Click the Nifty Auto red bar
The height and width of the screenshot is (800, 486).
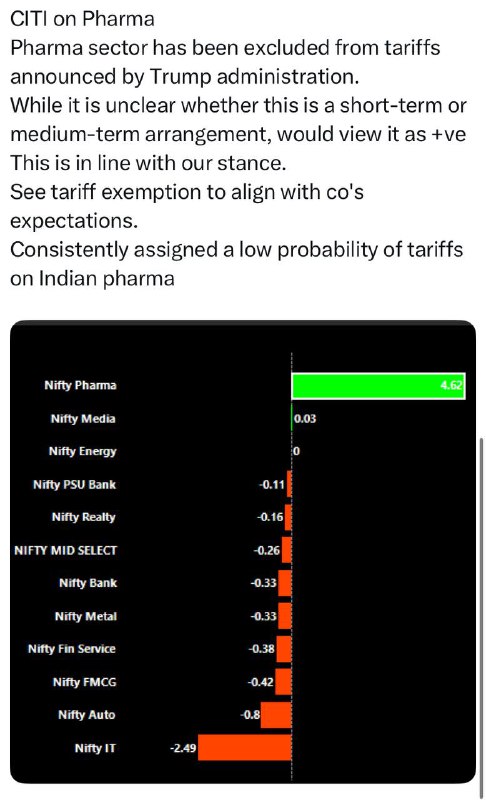(x=276, y=715)
